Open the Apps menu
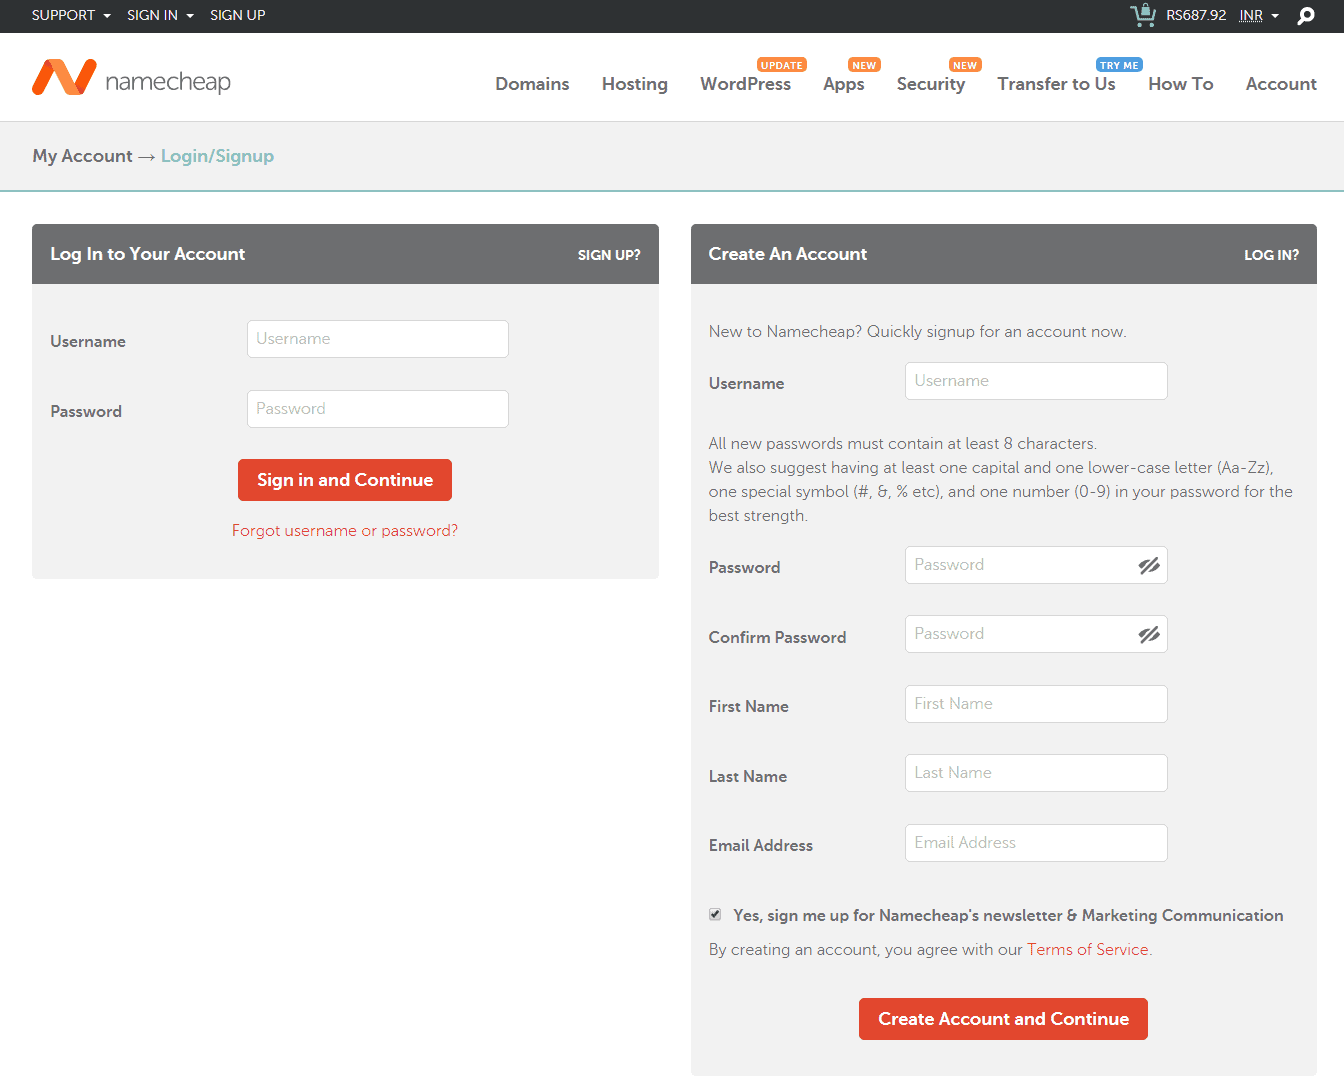Viewport: 1344px width, 1086px height. pyautogui.click(x=844, y=84)
